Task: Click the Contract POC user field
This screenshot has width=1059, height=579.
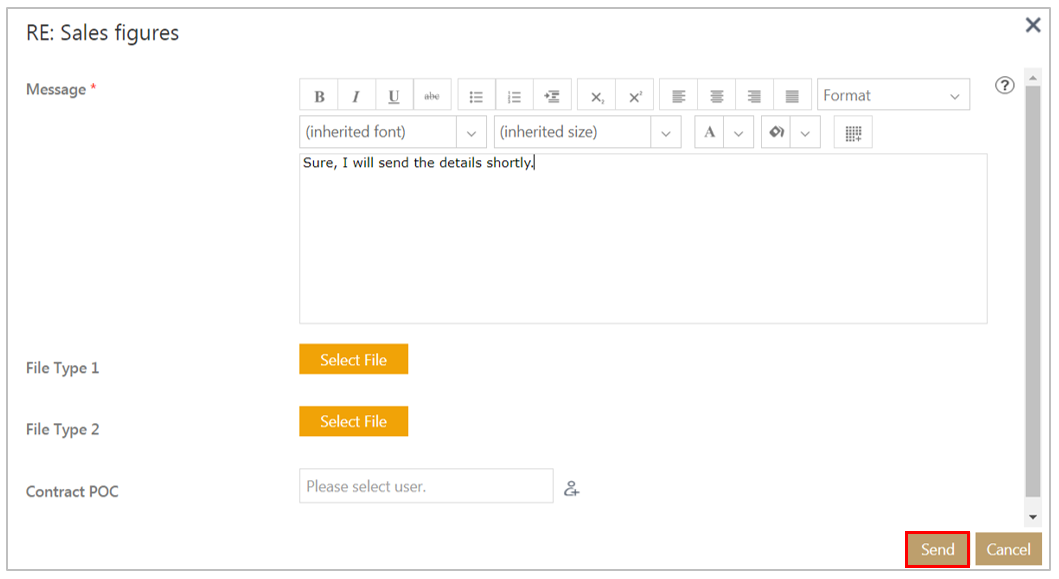Action: click(x=426, y=487)
